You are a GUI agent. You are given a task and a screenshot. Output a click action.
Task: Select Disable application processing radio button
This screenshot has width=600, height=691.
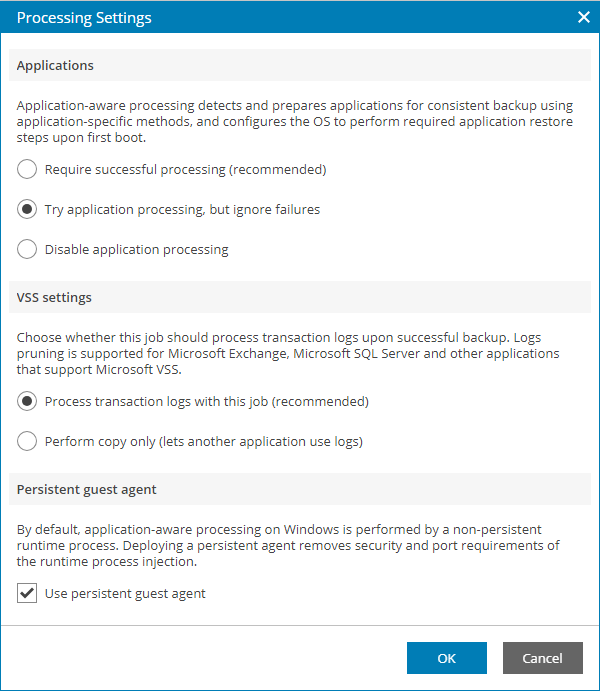tap(28, 249)
